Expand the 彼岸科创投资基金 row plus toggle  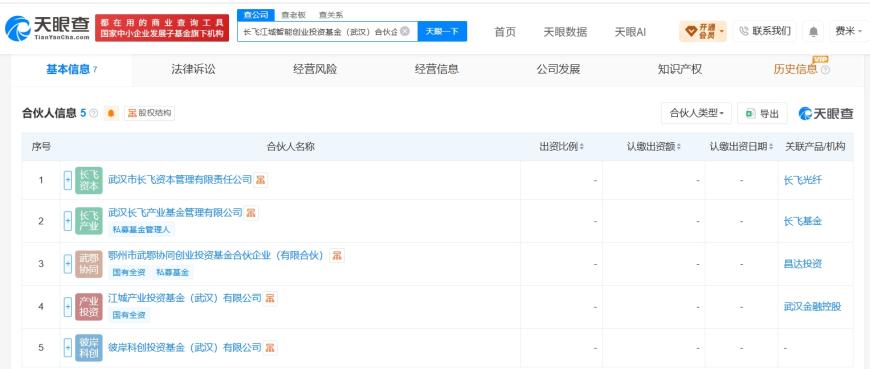68,347
